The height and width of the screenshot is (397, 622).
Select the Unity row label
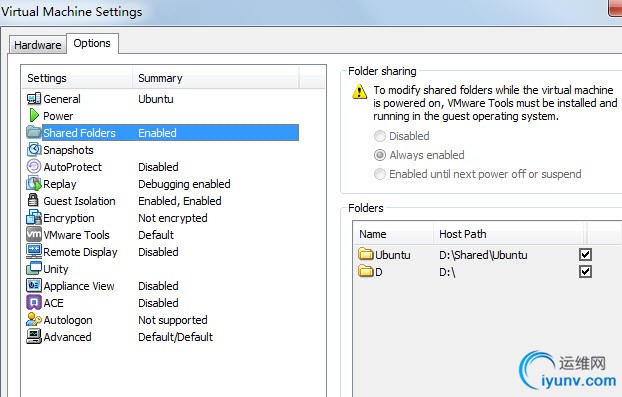click(x=56, y=269)
